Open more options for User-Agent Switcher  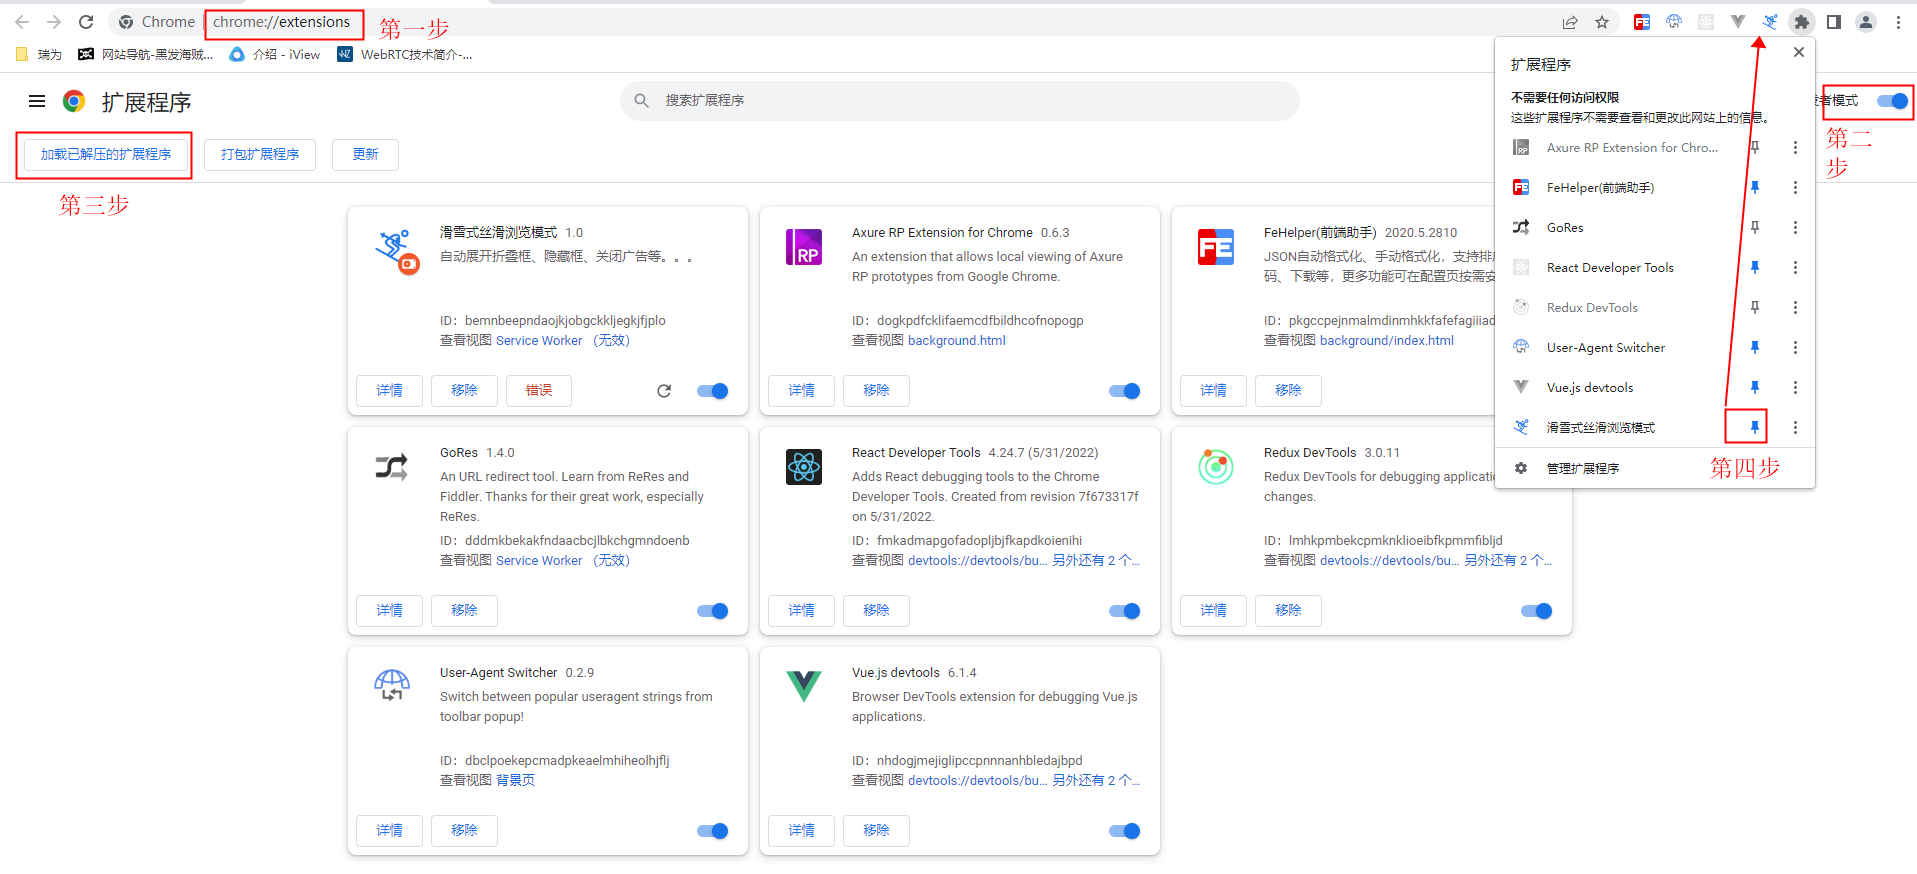(1795, 347)
